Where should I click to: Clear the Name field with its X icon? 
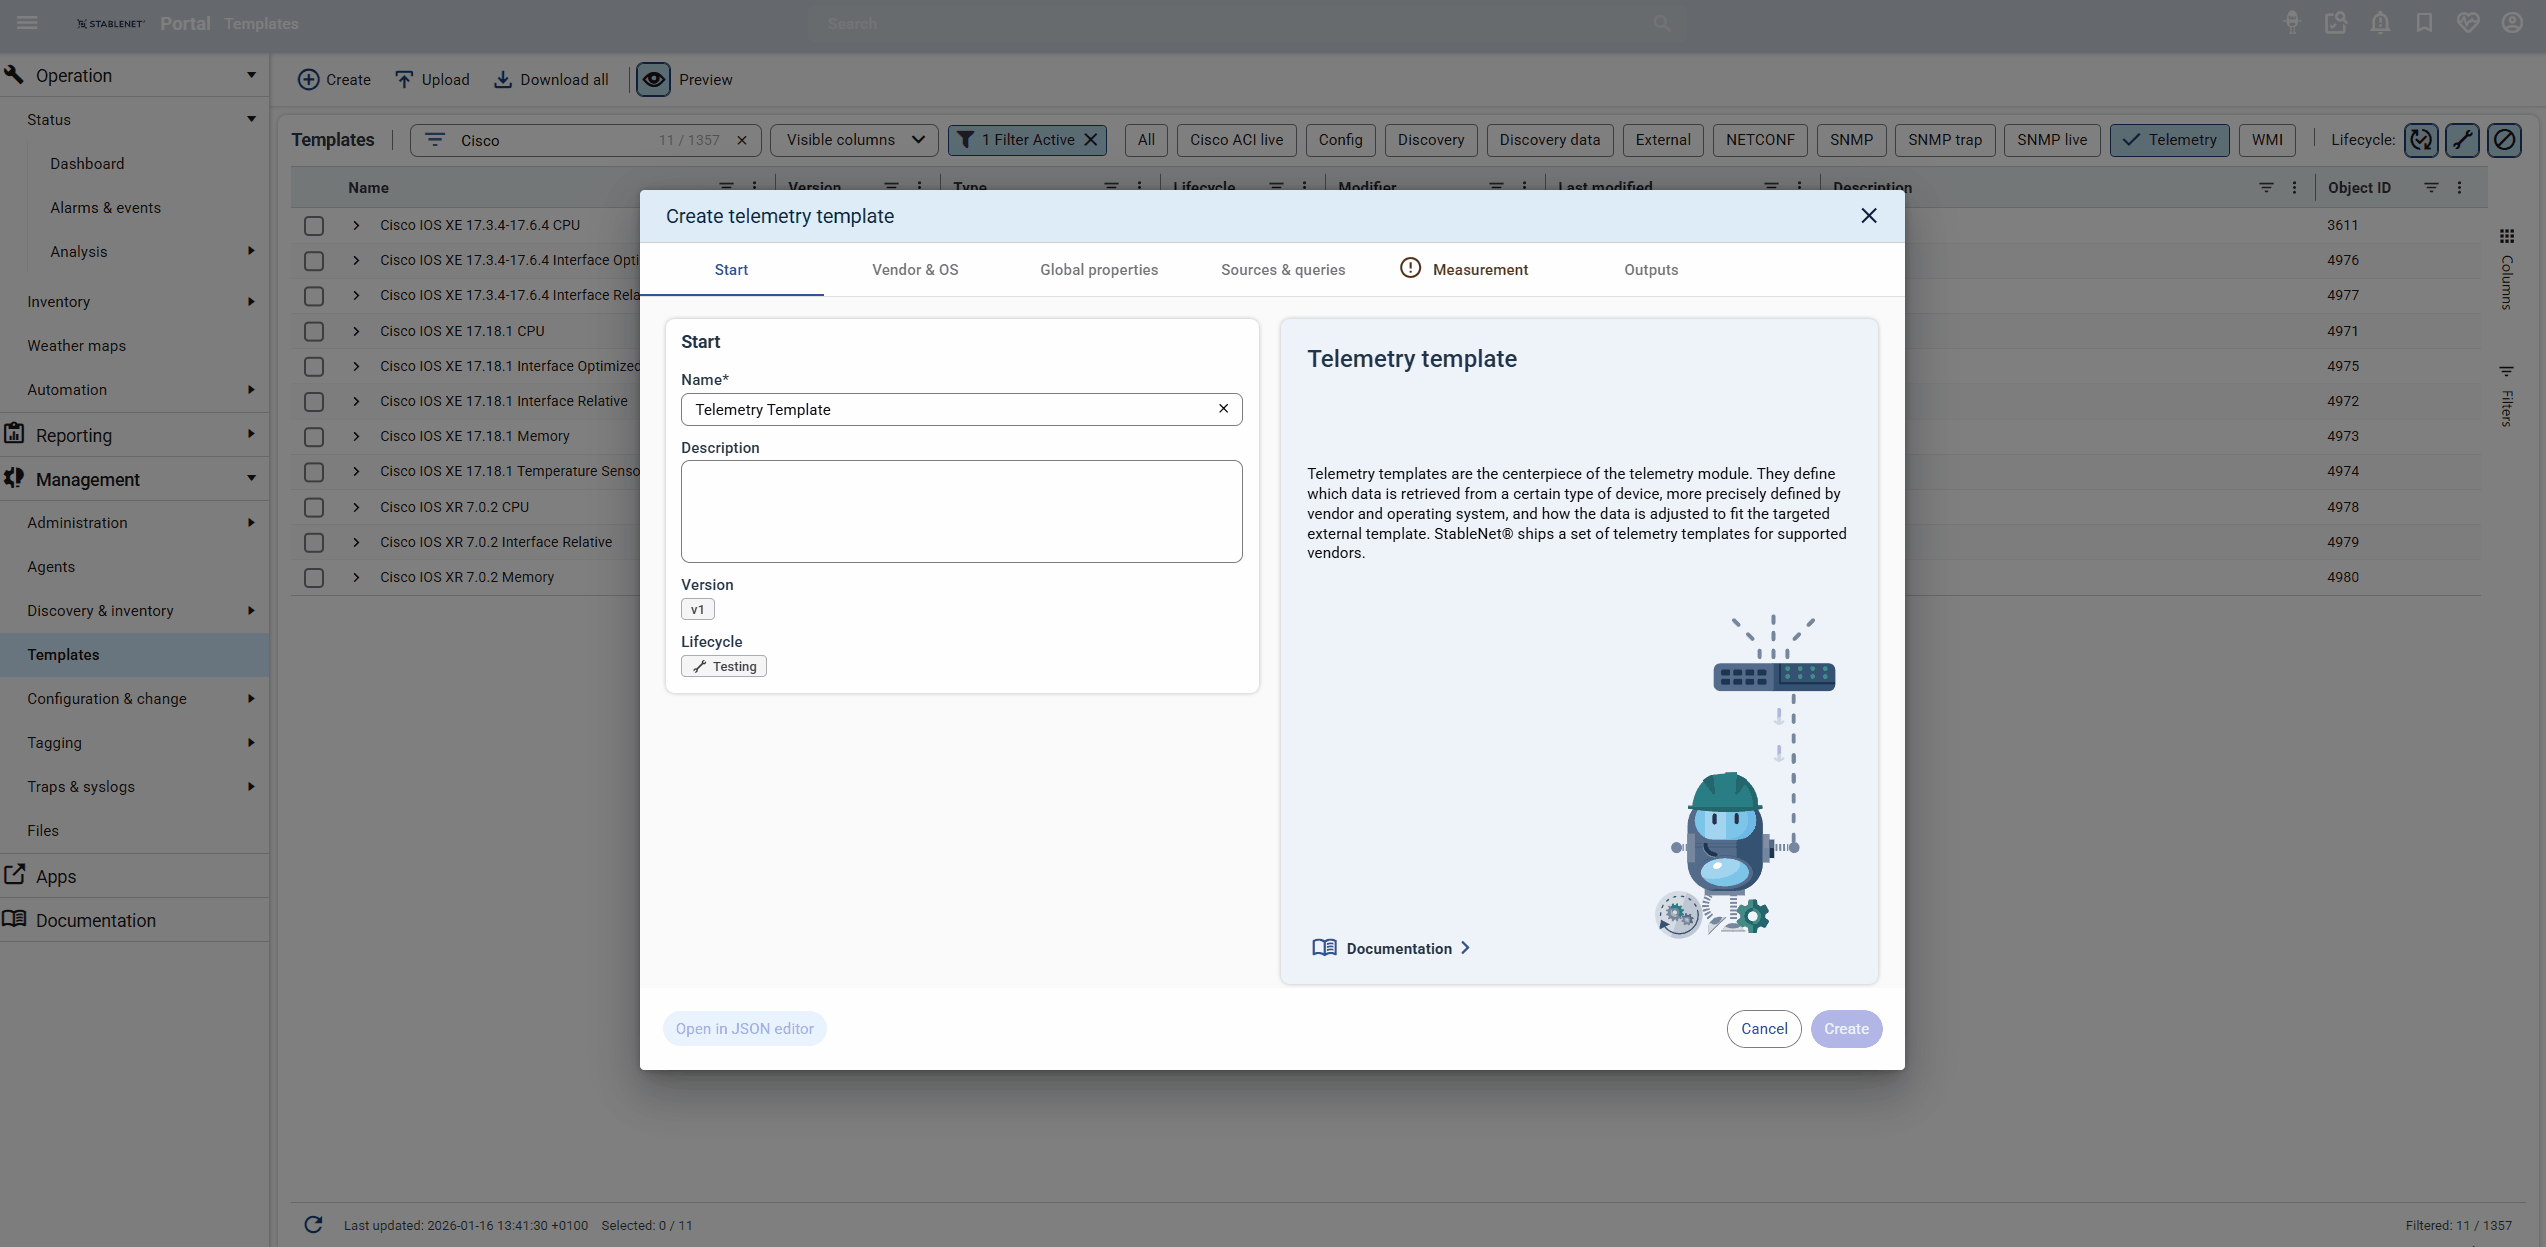1223,409
